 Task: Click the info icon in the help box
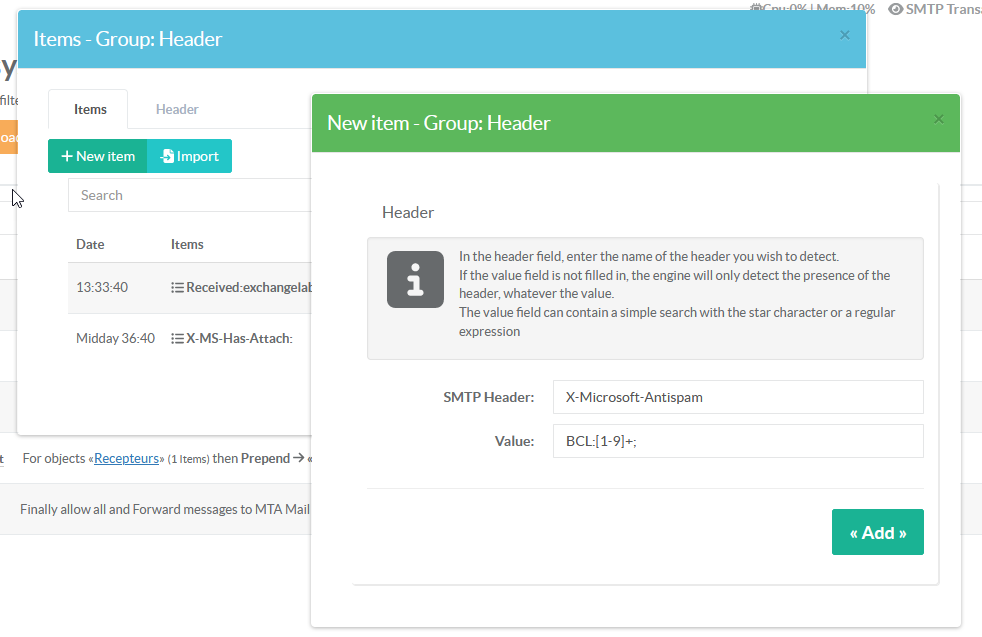coord(415,279)
